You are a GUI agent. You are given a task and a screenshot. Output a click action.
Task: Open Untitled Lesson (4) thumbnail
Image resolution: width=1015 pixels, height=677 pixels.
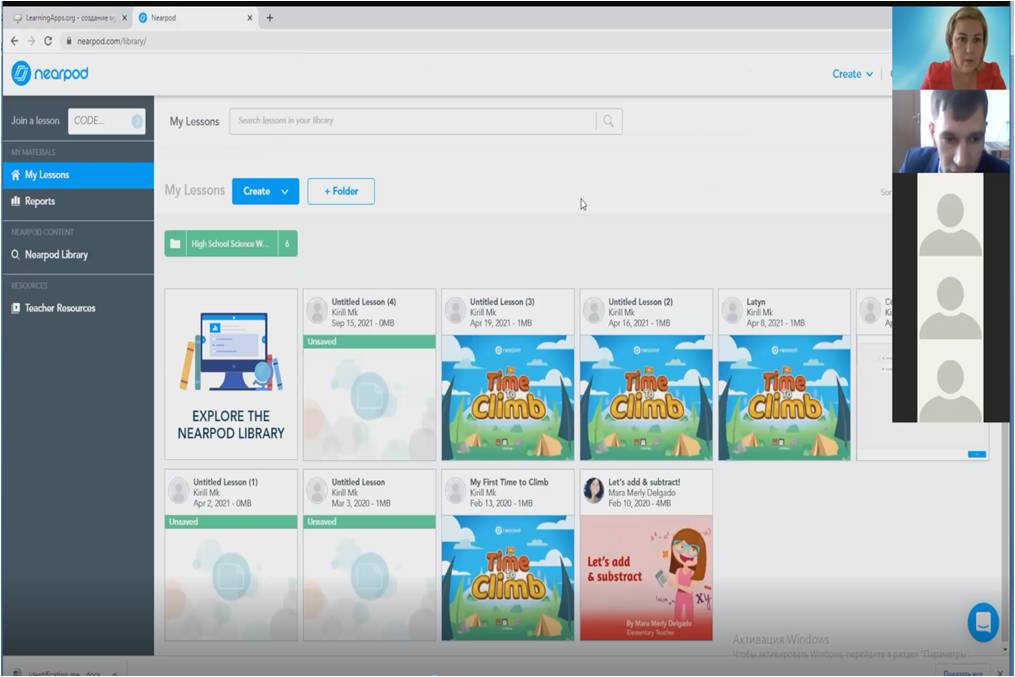click(370, 397)
